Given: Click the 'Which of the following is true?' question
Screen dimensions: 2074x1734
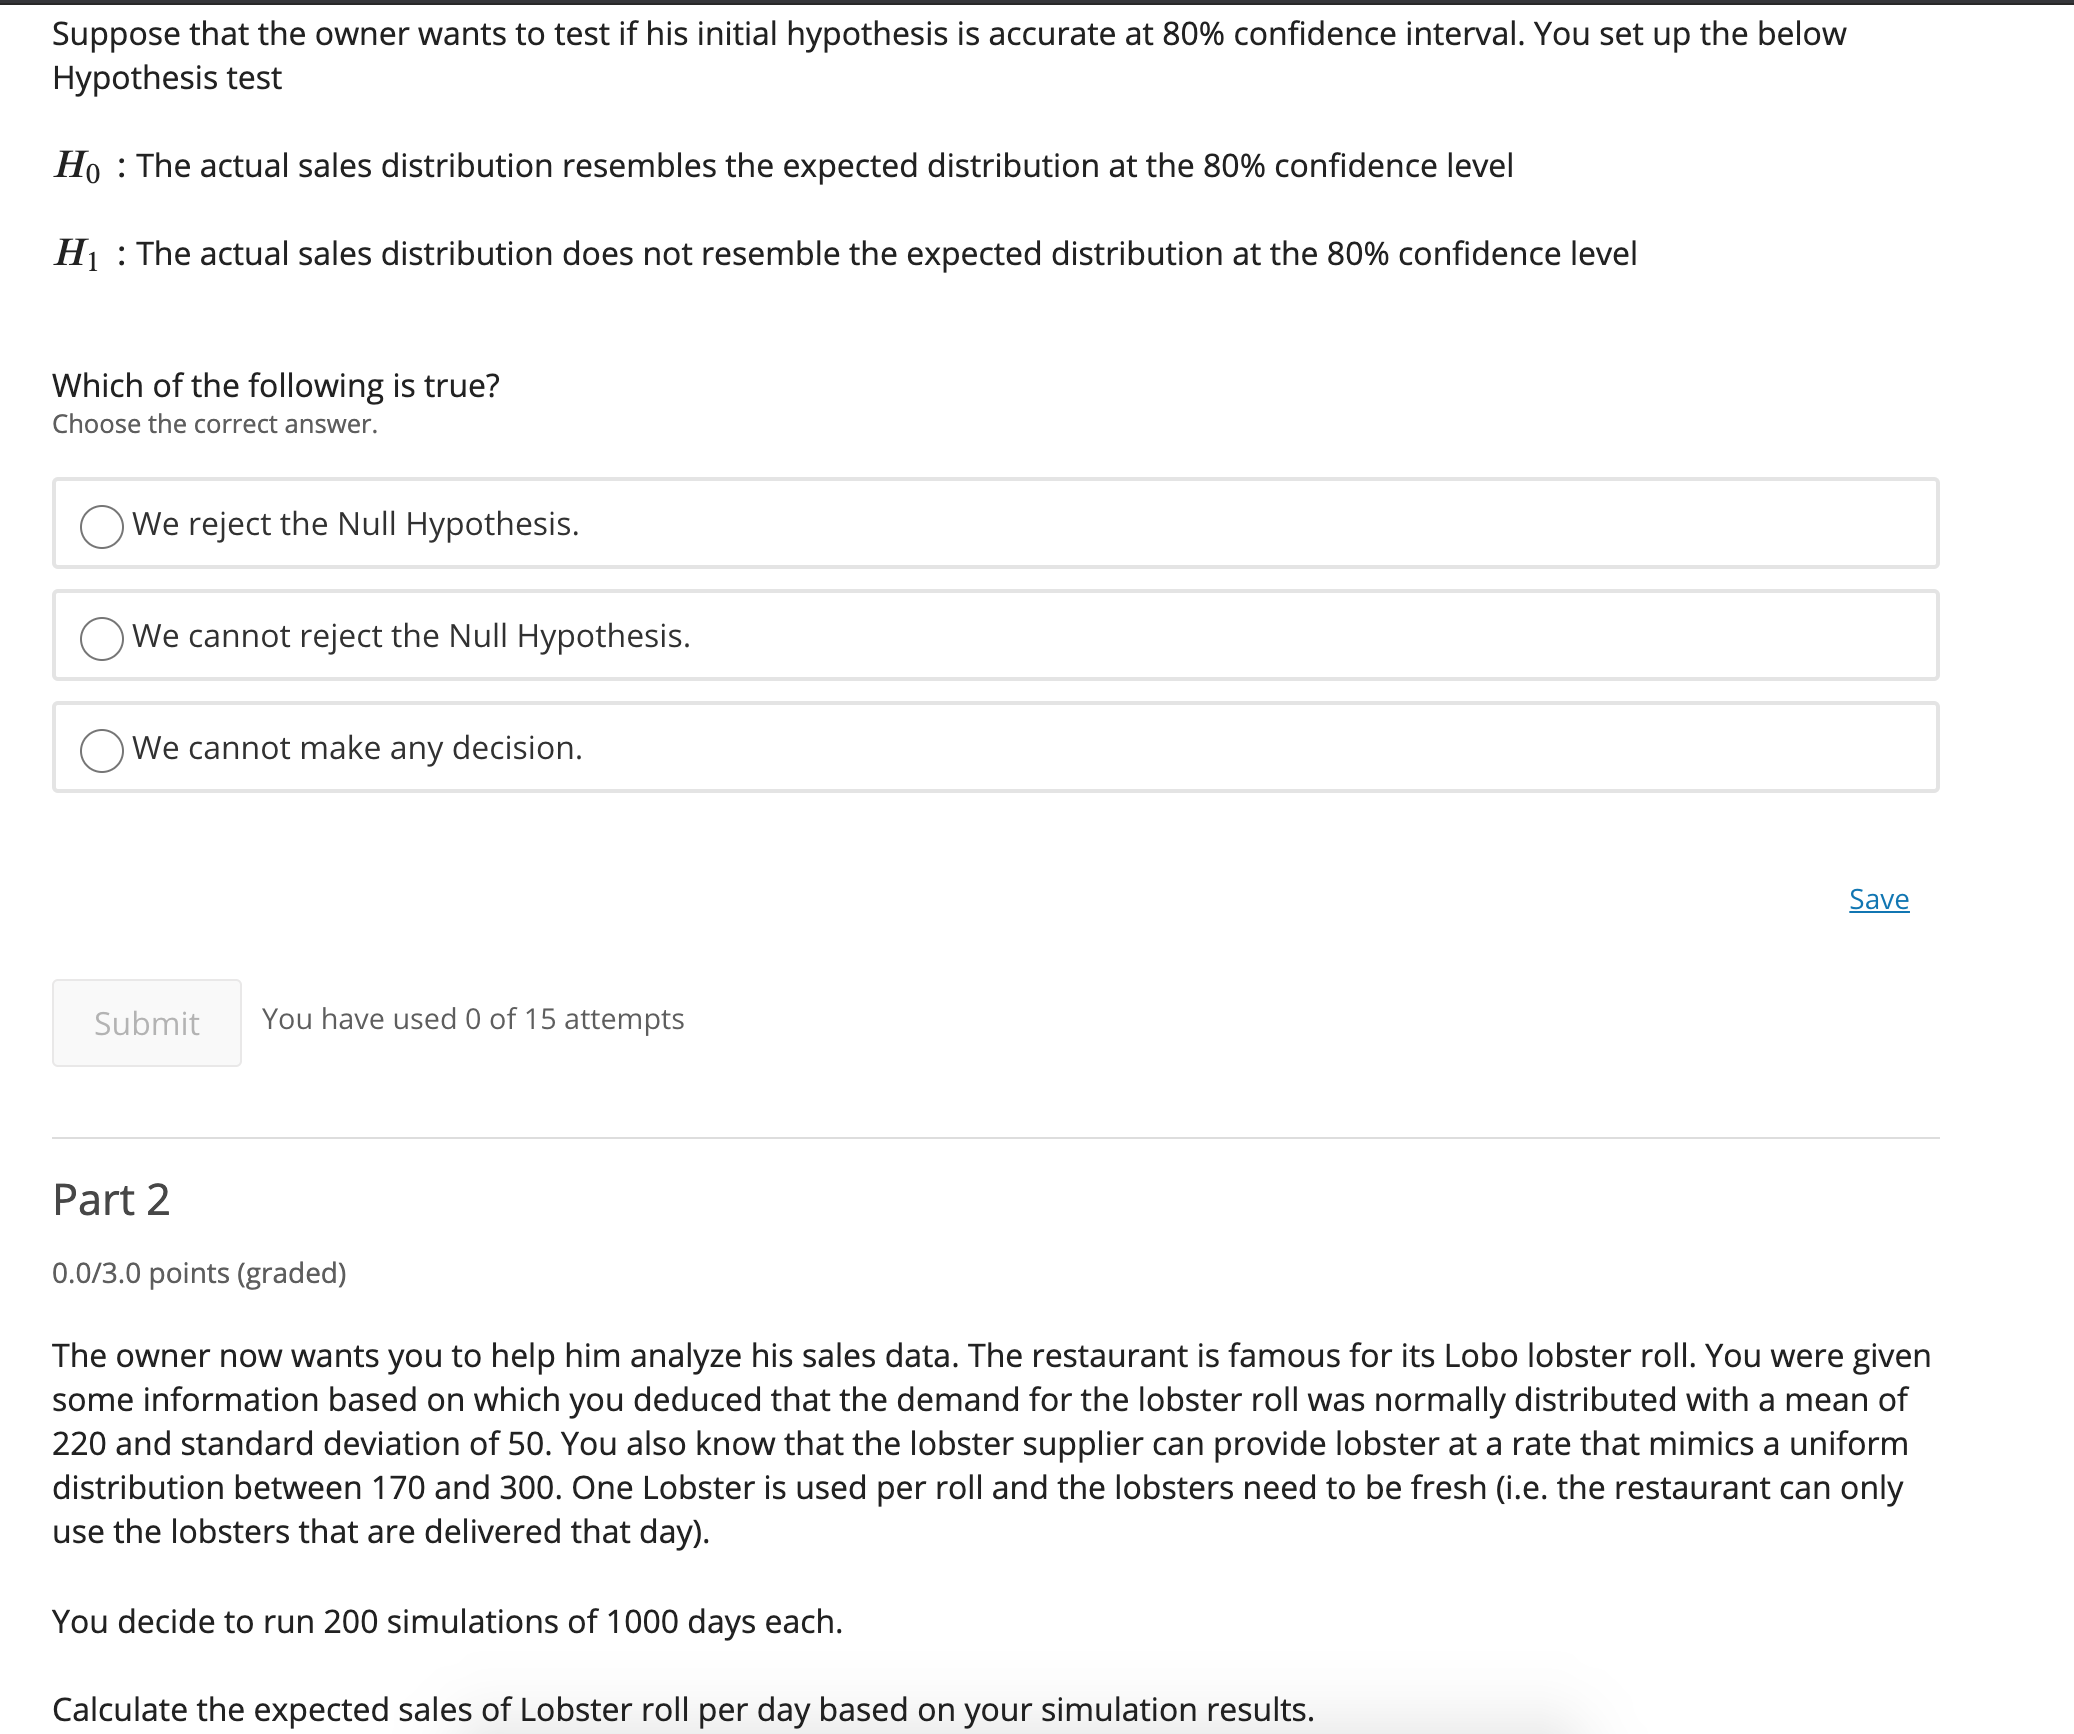Looking at the screenshot, I should [x=276, y=386].
